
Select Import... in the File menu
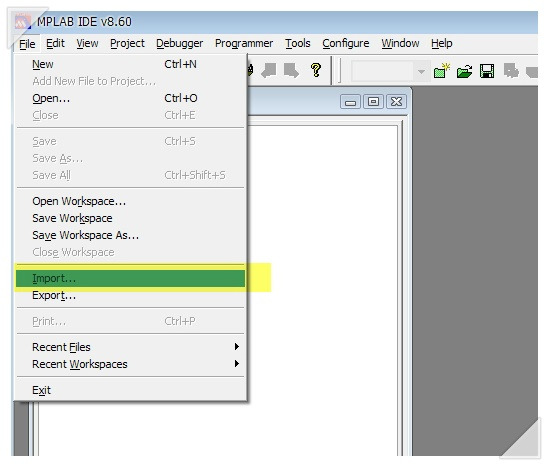pyautogui.click(x=130, y=278)
